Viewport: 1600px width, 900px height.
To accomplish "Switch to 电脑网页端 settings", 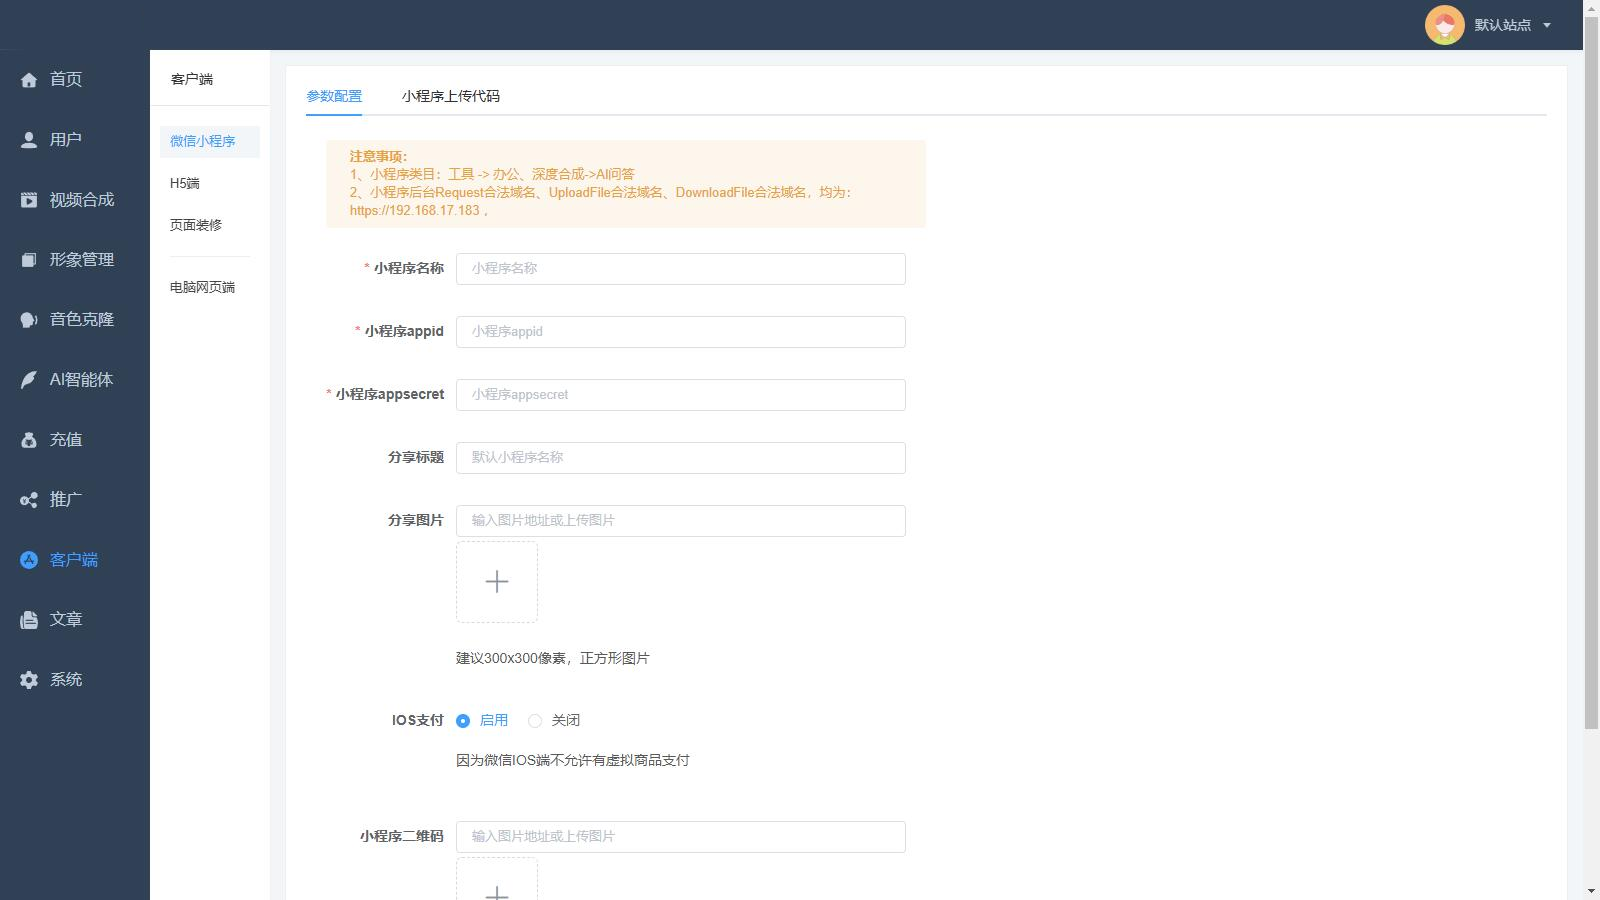I will (x=201, y=287).
